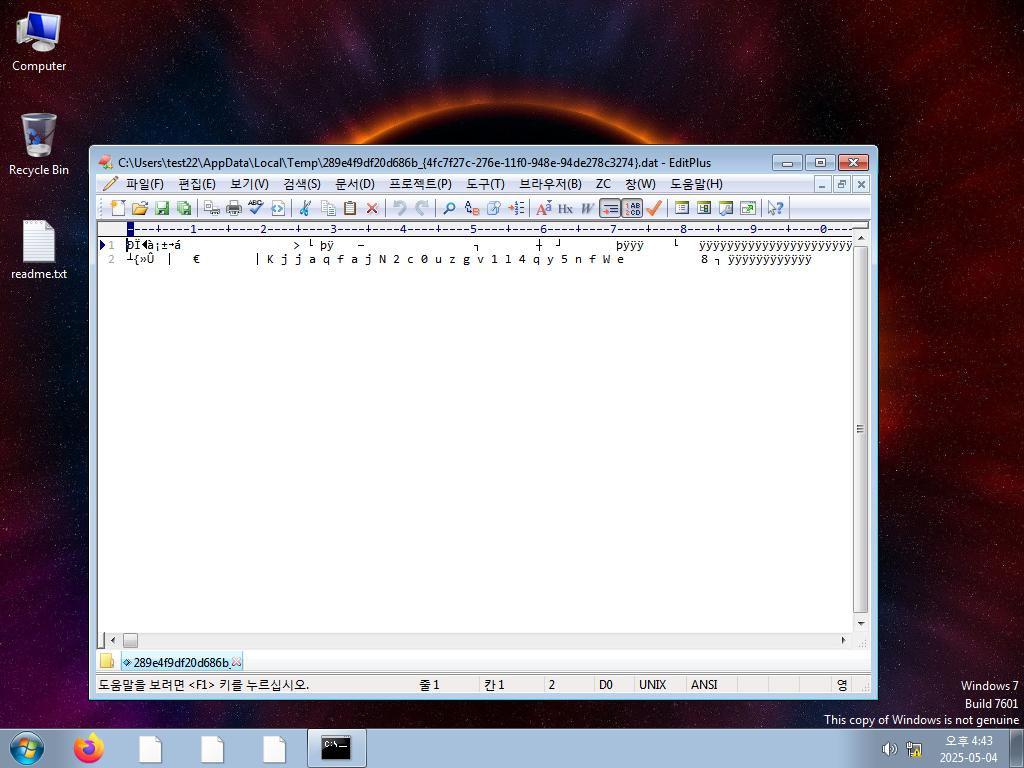Click the folder icon beside document tabs
The image size is (1024, 768).
106,661
